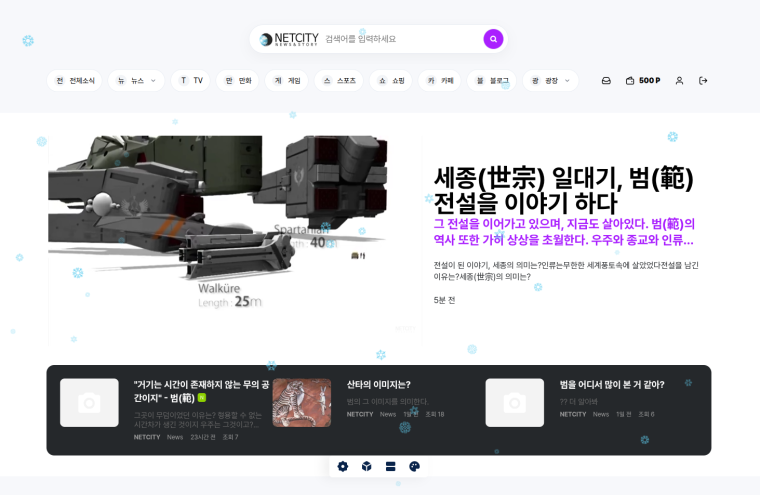Select the 전체소식 menu item
760x495 pixels.
(x=75, y=81)
